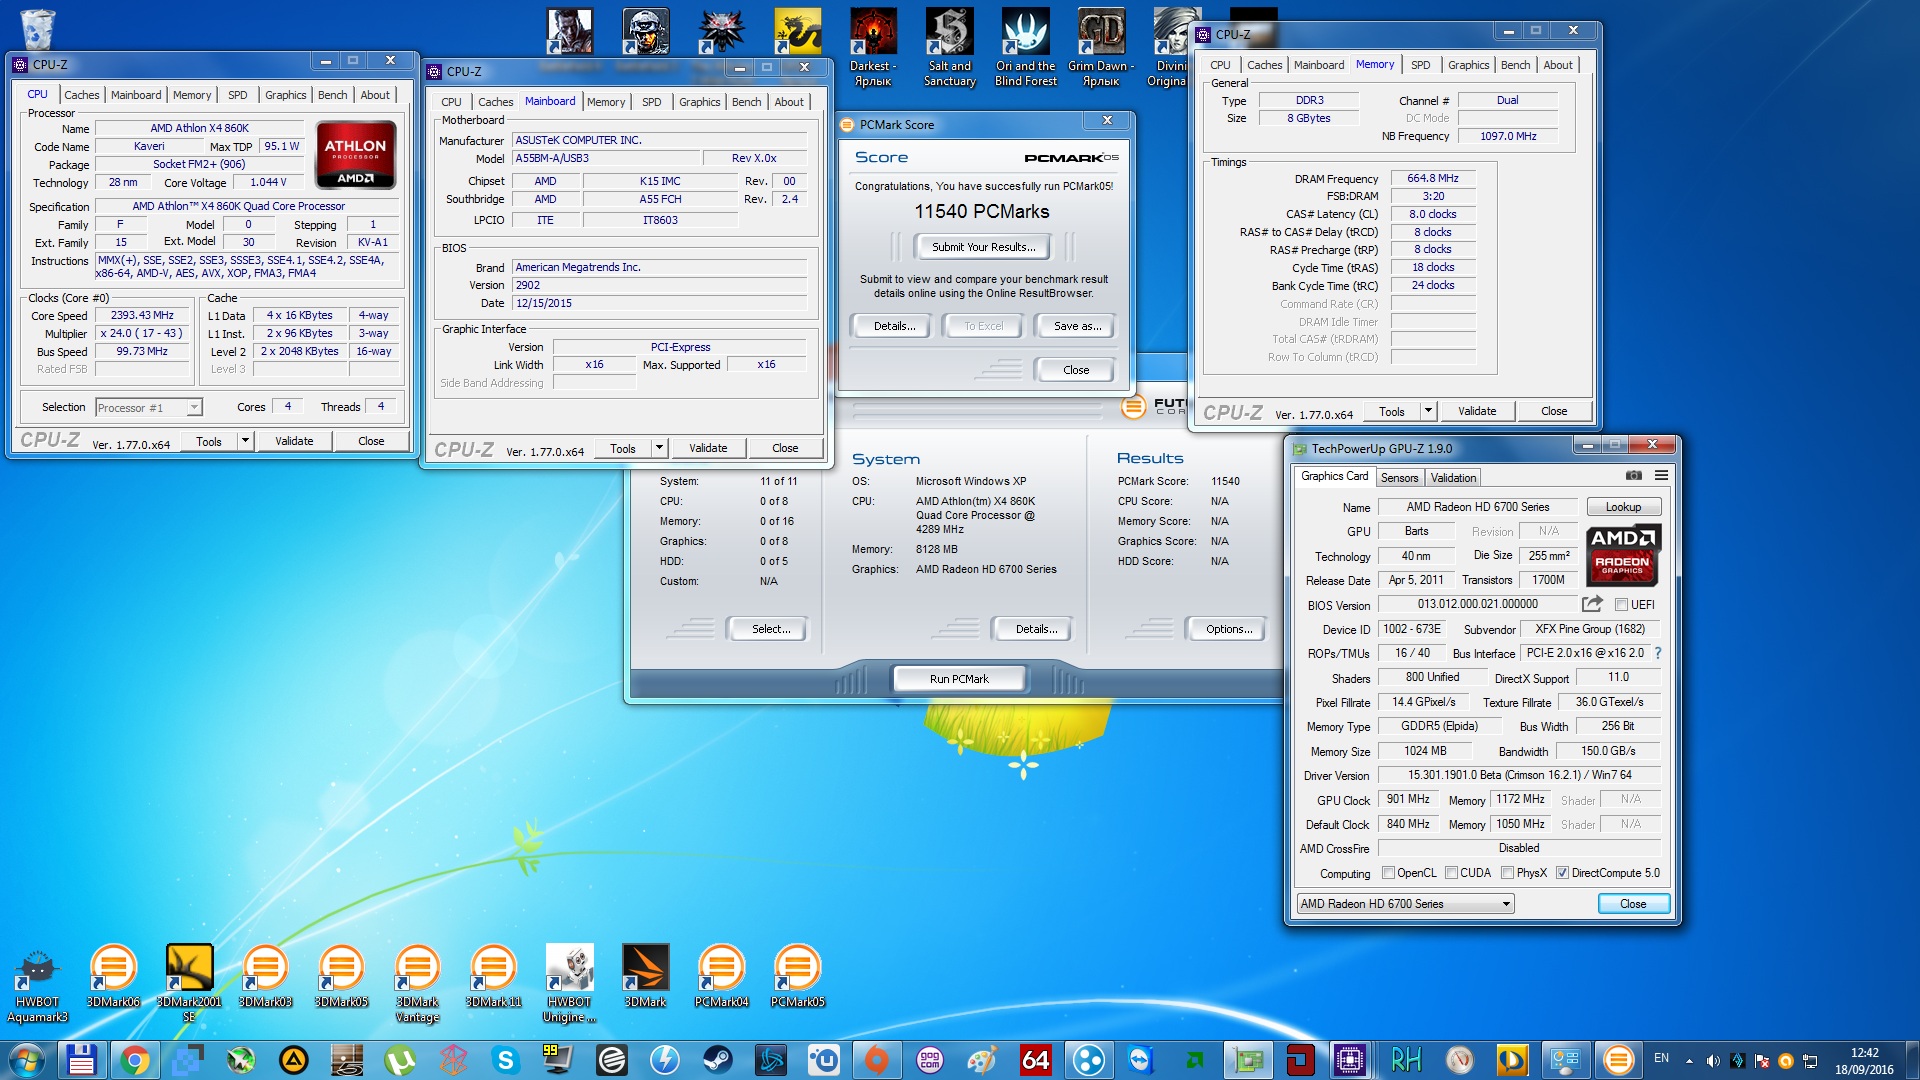Open Salt and Sanctuary desktop shortcut
Viewport: 1920px width, 1080px height.
(x=950, y=48)
